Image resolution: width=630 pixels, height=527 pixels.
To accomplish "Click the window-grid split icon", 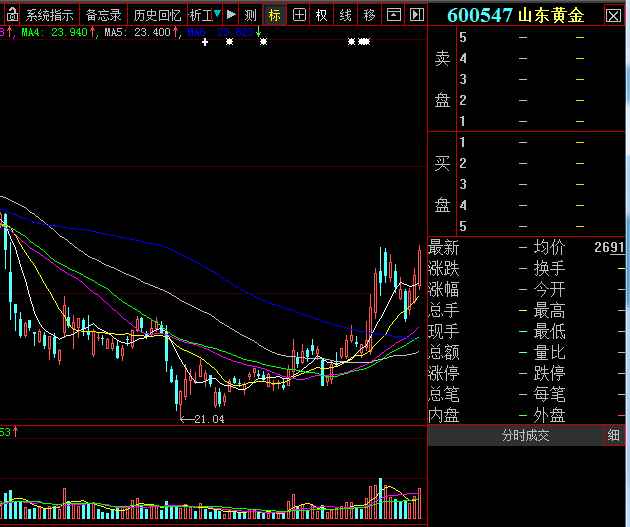I will click(x=299, y=15).
